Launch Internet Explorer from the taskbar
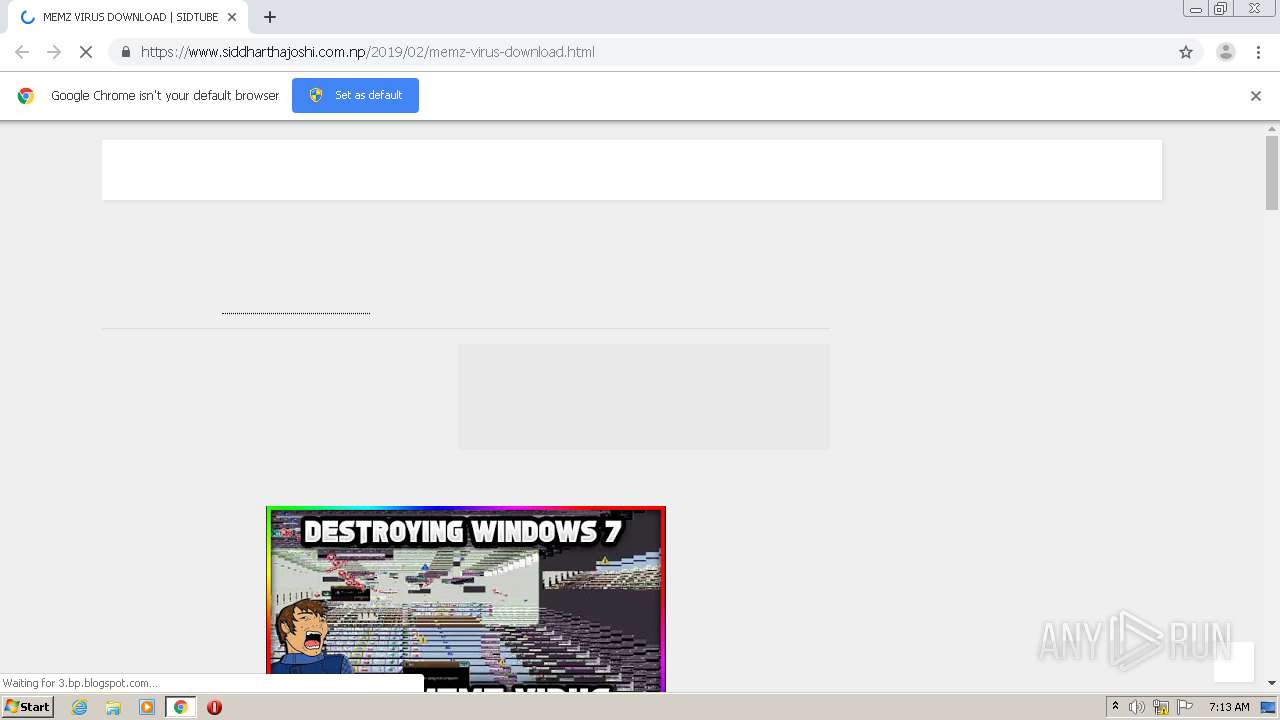The height and width of the screenshot is (720, 1280). (80, 707)
